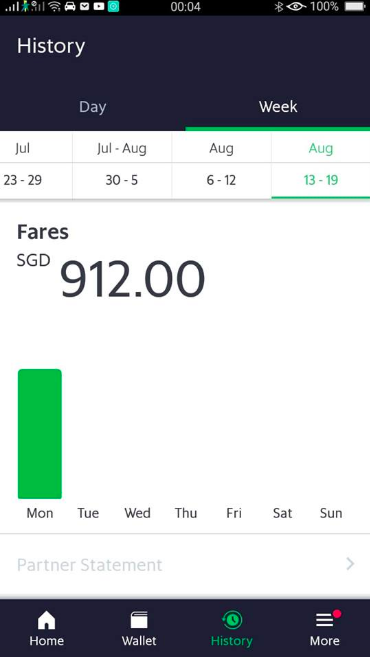The image size is (370, 657).
Task: Tap the History clock icon
Action: pyautogui.click(x=232, y=620)
